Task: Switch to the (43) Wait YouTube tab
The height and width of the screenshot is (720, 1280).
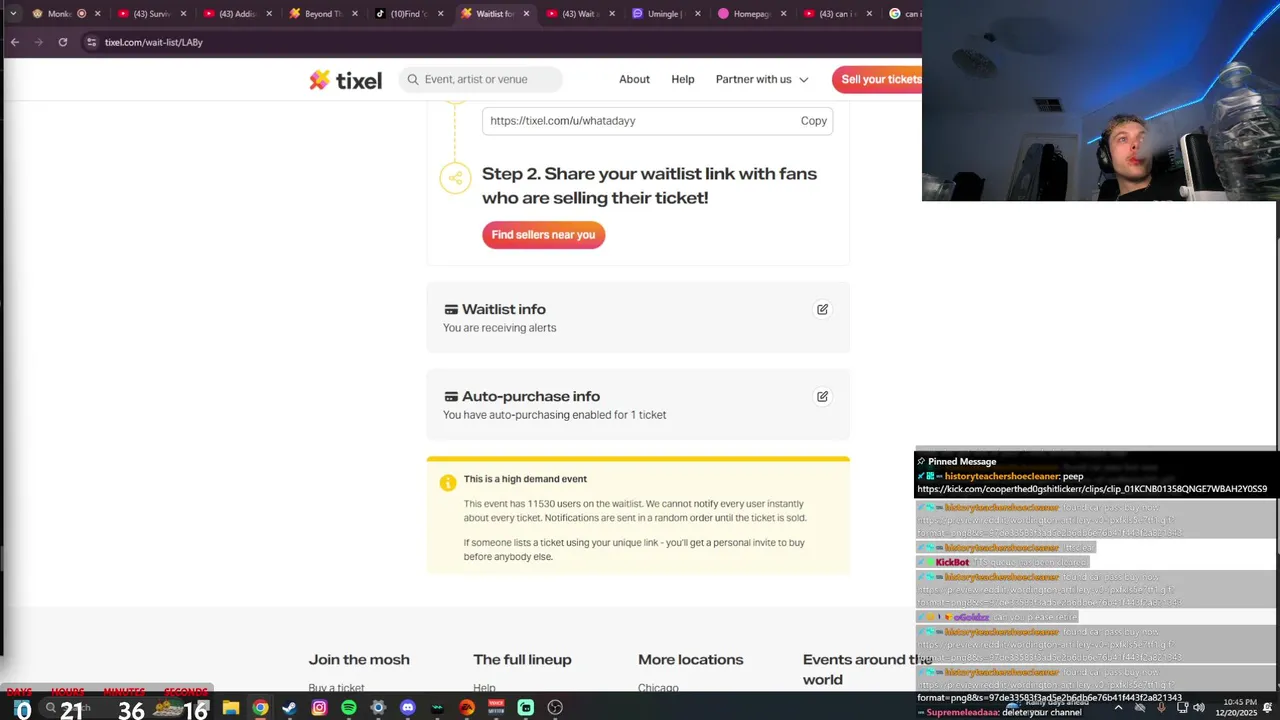Action: [x=579, y=14]
